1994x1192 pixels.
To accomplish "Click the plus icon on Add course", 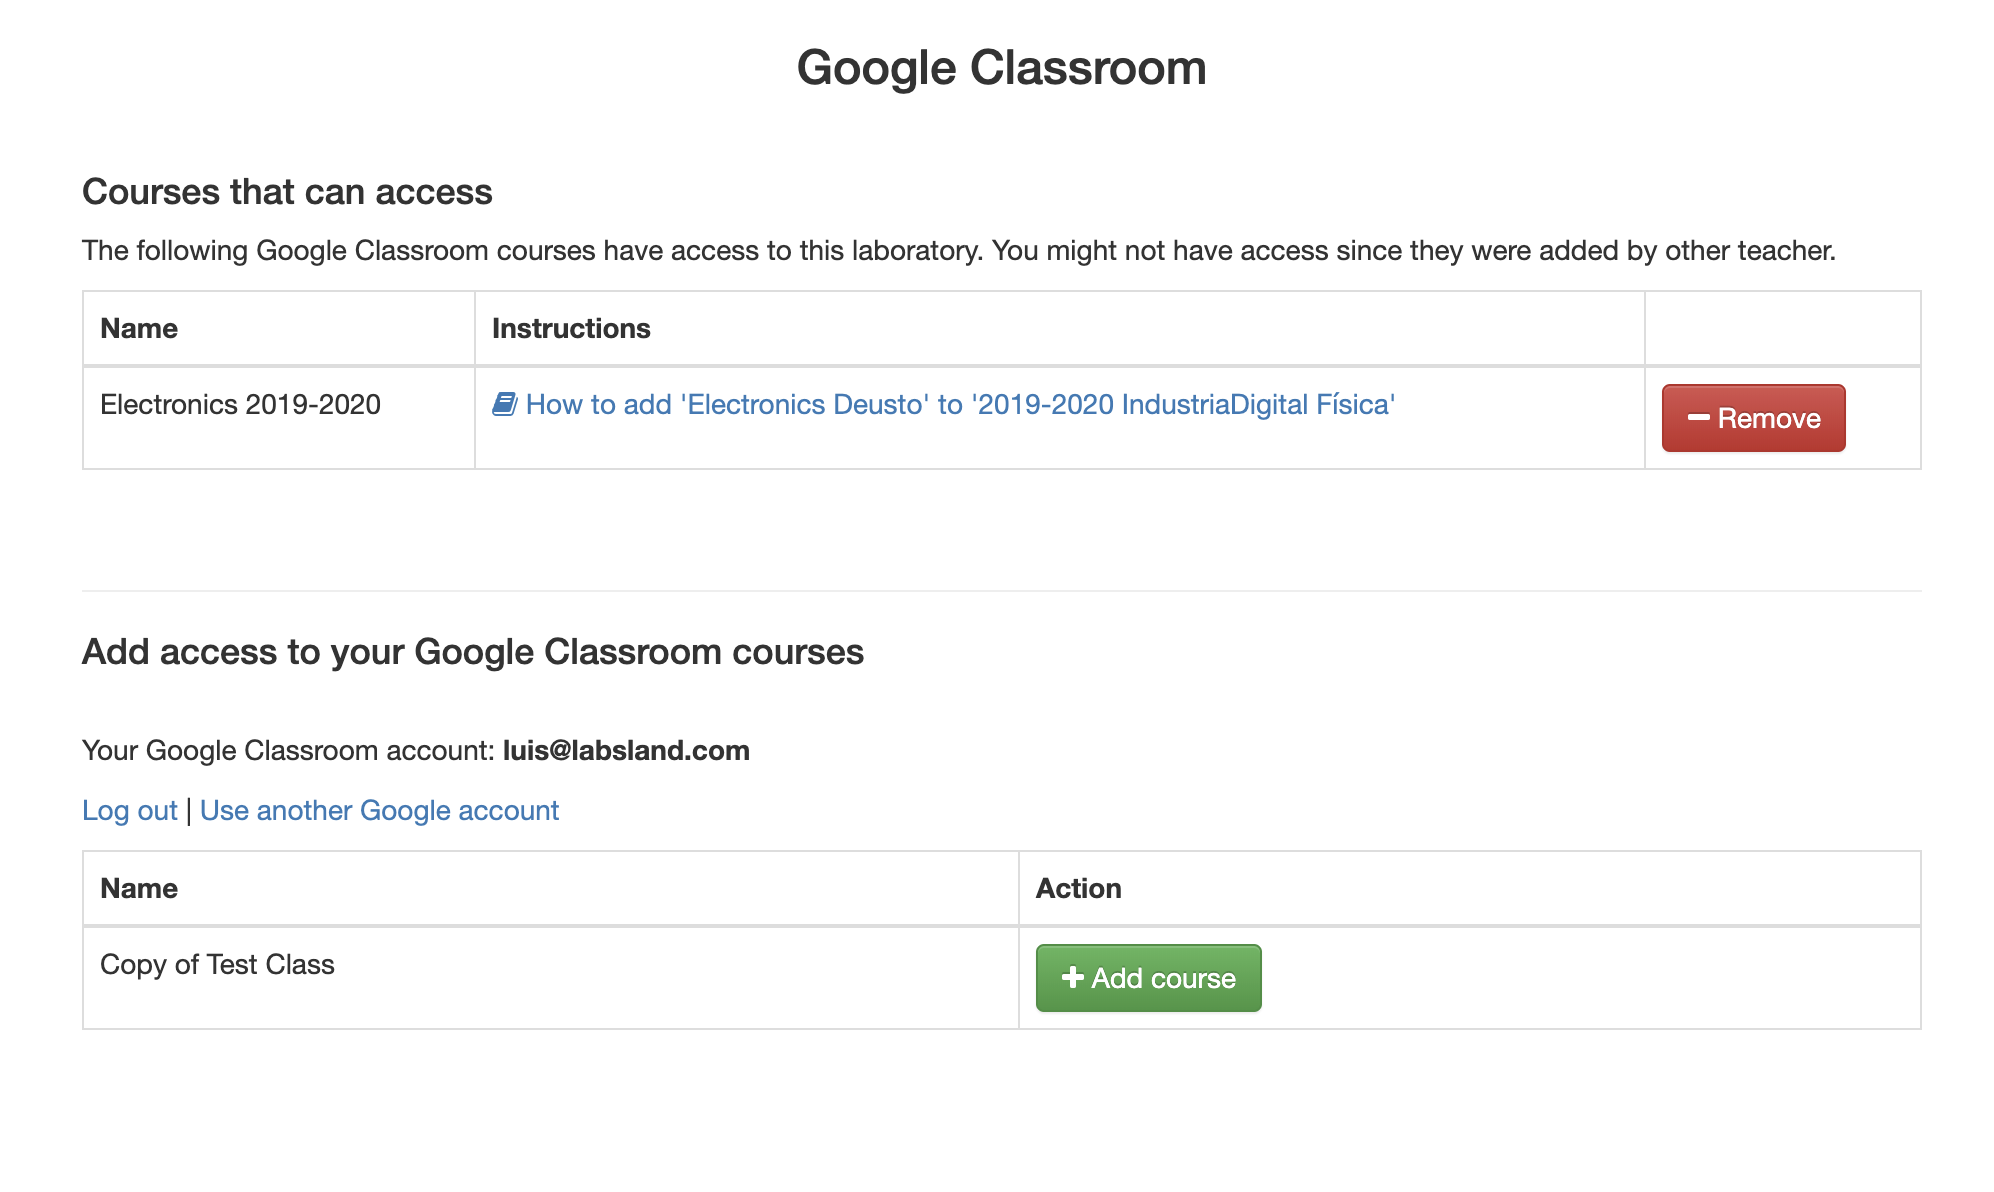I will coord(1072,977).
